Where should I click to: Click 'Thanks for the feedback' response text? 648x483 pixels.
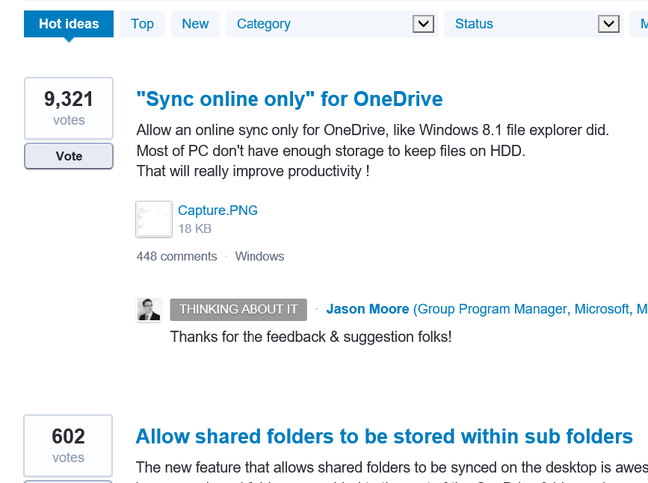311,337
